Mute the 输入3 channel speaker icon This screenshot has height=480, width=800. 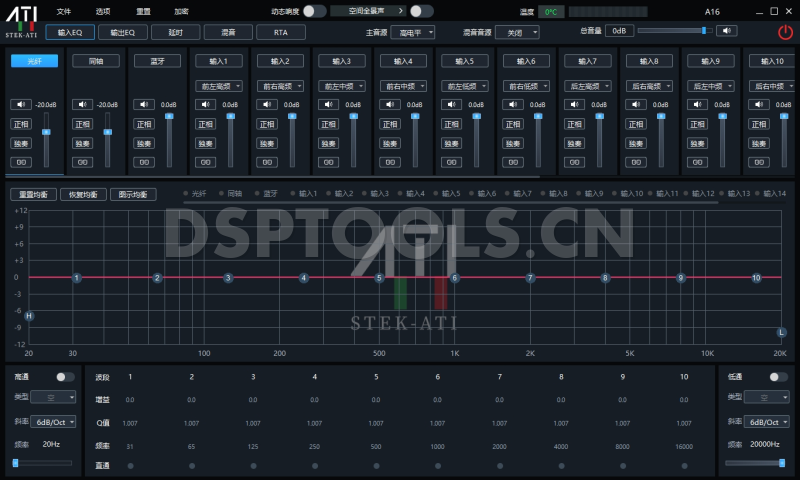tap(328, 105)
